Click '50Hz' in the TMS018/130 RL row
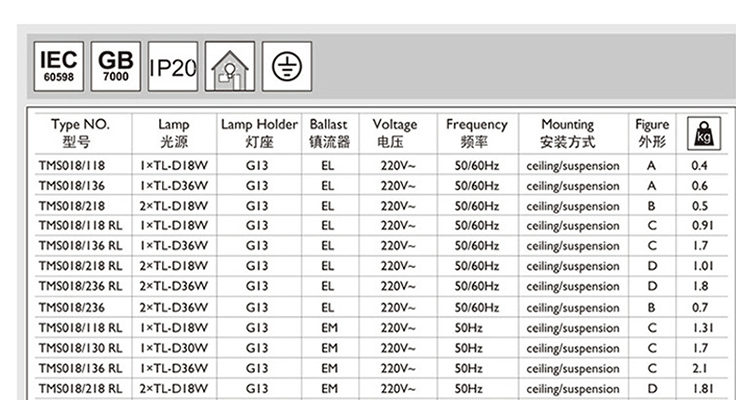 click(468, 348)
